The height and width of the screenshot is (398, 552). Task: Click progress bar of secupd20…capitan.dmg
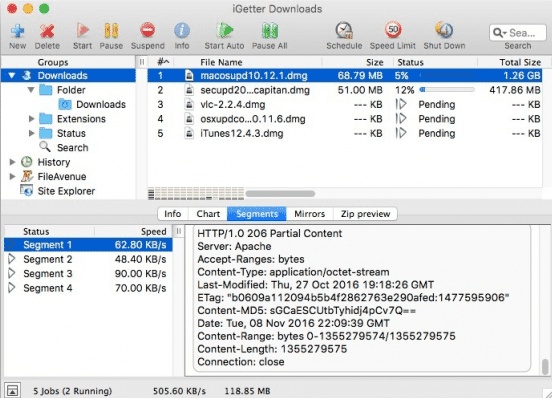pyautogui.click(x=447, y=90)
